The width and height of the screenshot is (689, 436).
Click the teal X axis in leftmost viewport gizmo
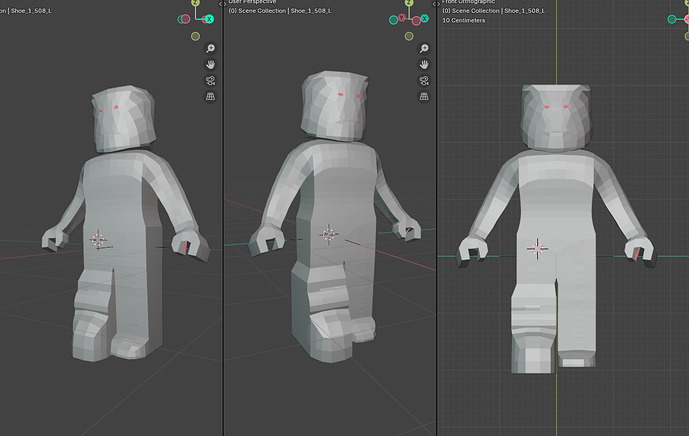click(209, 19)
